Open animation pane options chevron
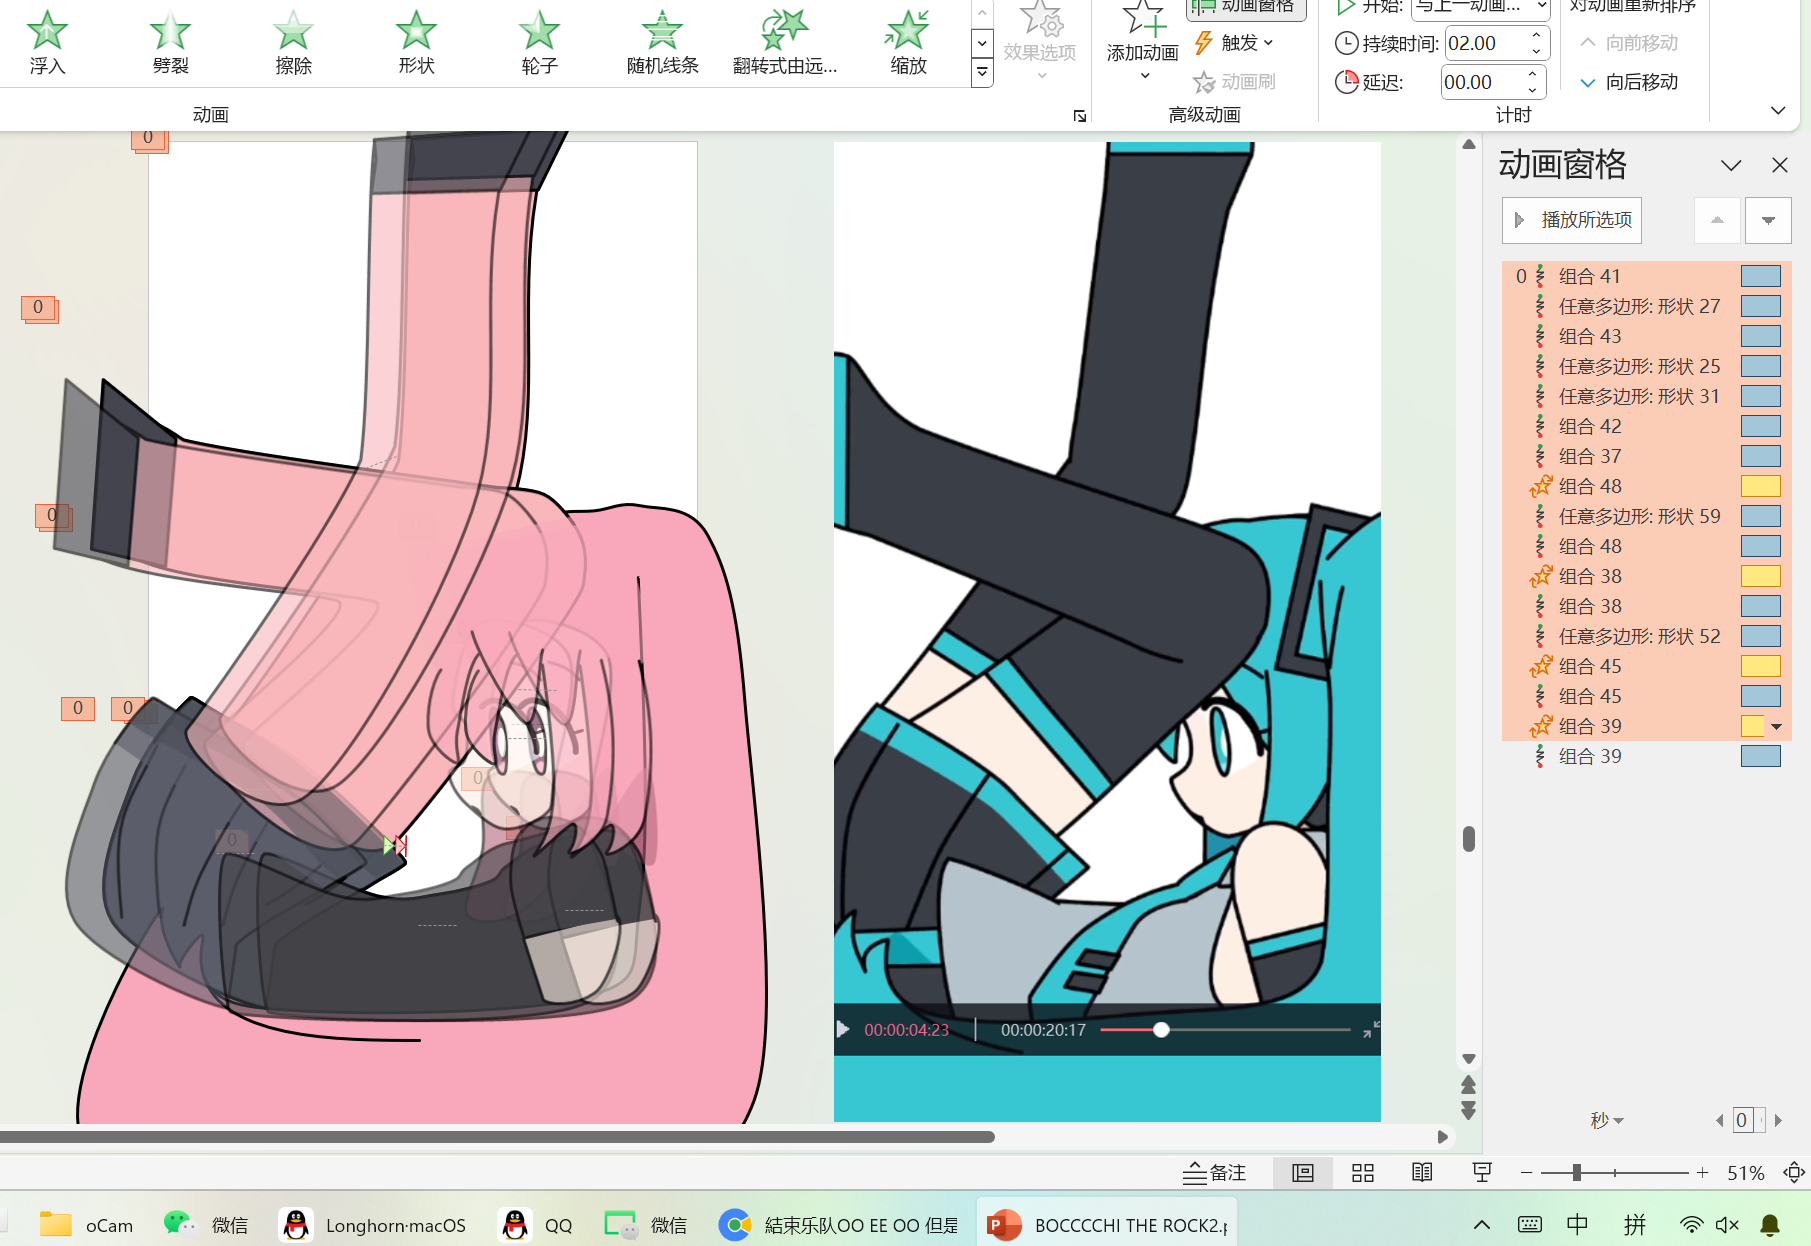Viewport: 1811px width, 1246px height. (x=1731, y=165)
